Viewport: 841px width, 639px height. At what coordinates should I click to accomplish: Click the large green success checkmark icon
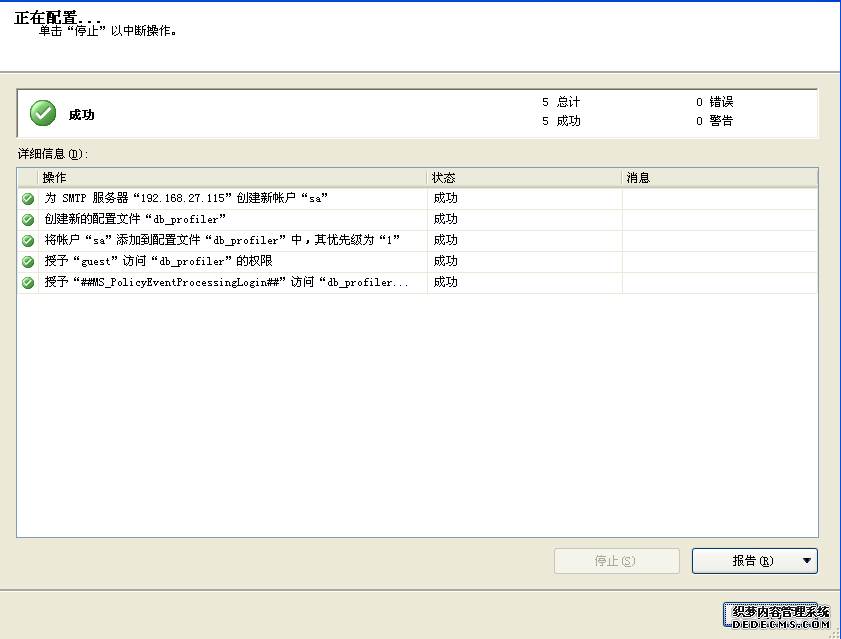click(43, 113)
